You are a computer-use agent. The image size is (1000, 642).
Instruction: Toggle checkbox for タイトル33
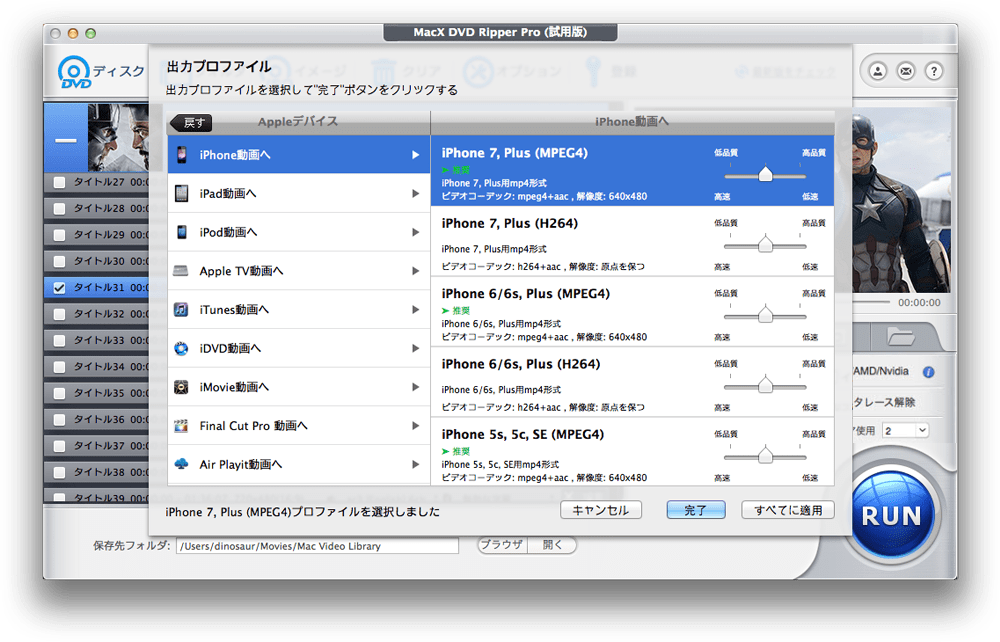[x=59, y=340]
